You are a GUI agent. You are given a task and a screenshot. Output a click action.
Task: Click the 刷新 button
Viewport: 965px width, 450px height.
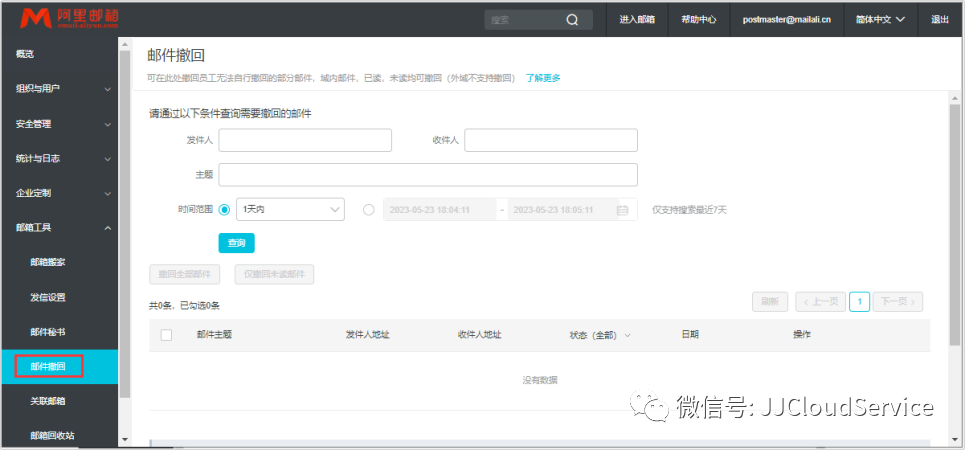click(770, 302)
